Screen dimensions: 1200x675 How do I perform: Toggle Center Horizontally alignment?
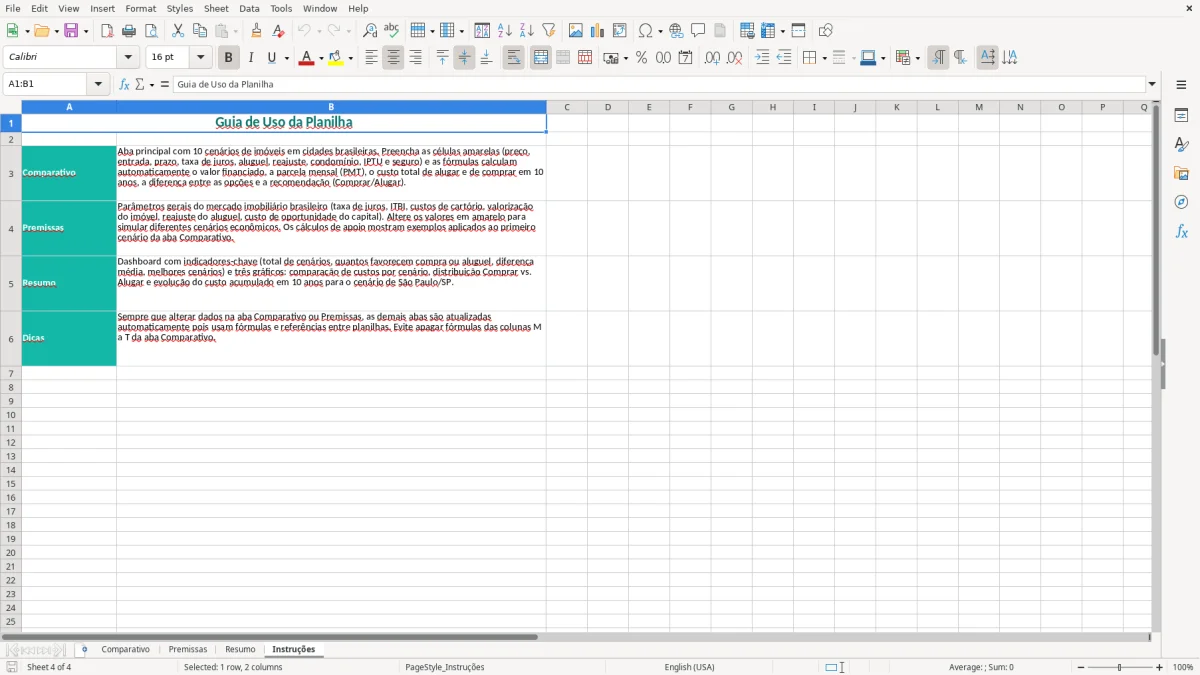394,58
